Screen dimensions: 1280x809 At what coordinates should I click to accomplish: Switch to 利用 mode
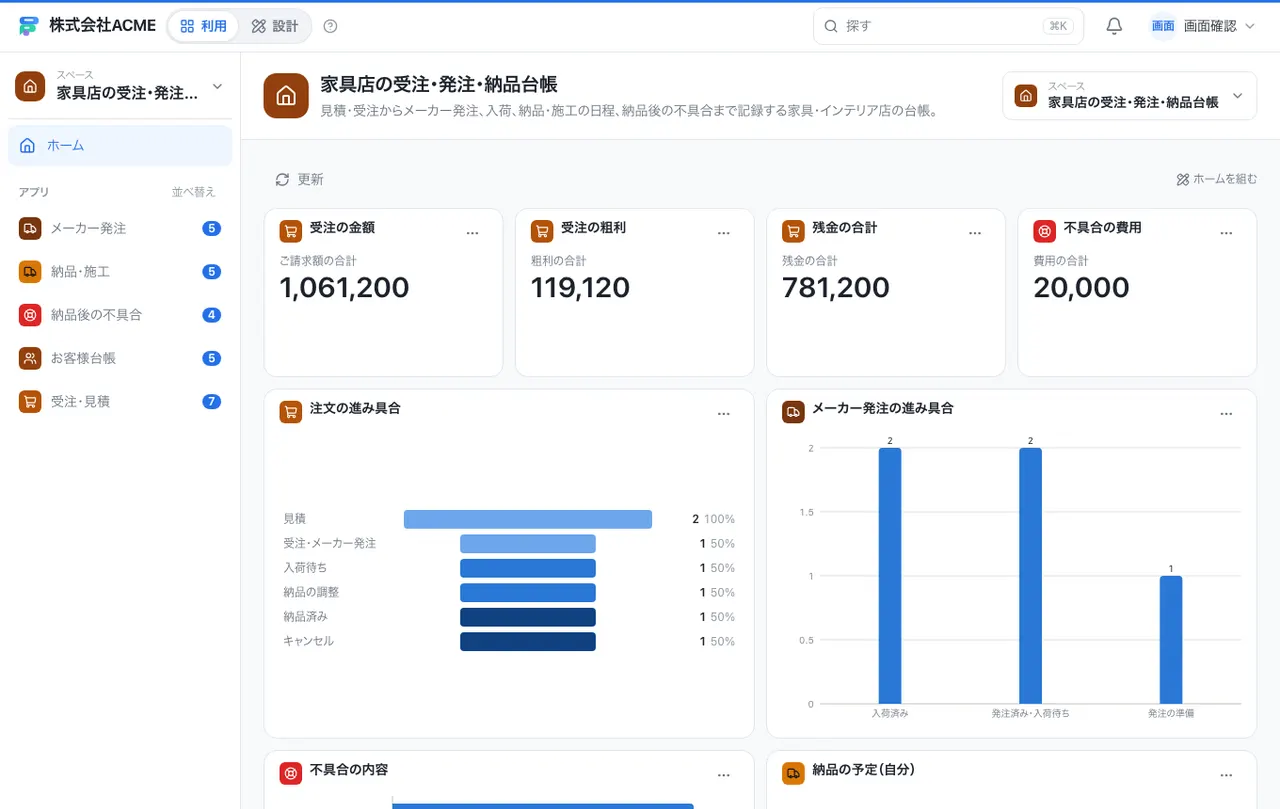click(203, 26)
